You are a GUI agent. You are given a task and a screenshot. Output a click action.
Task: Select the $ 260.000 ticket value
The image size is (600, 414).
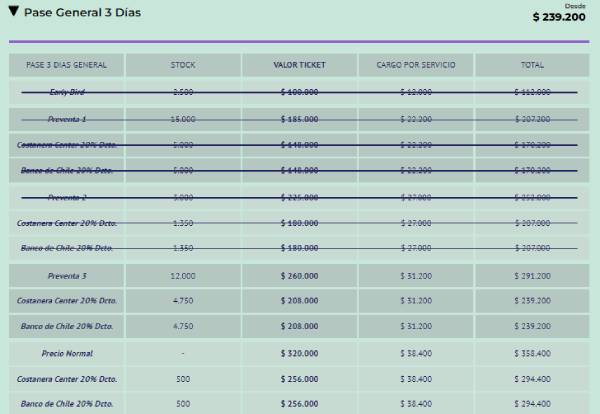(x=299, y=275)
